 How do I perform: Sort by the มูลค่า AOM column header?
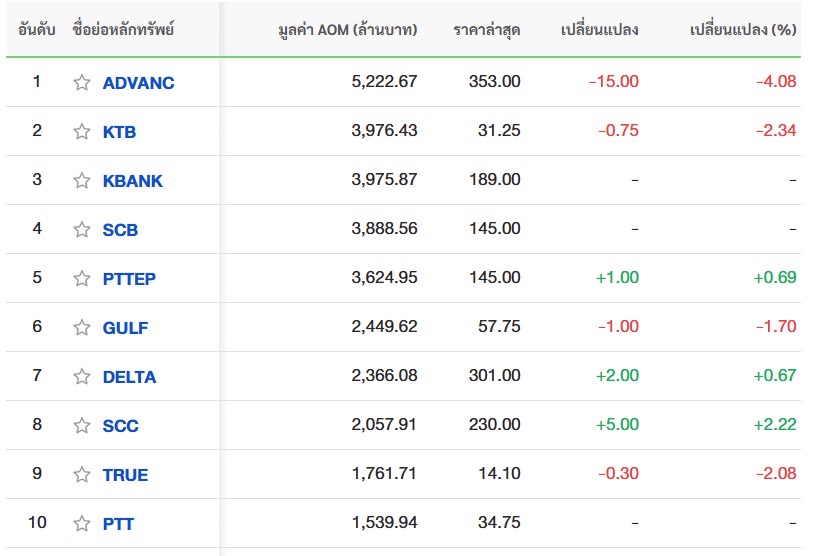(x=348, y=29)
